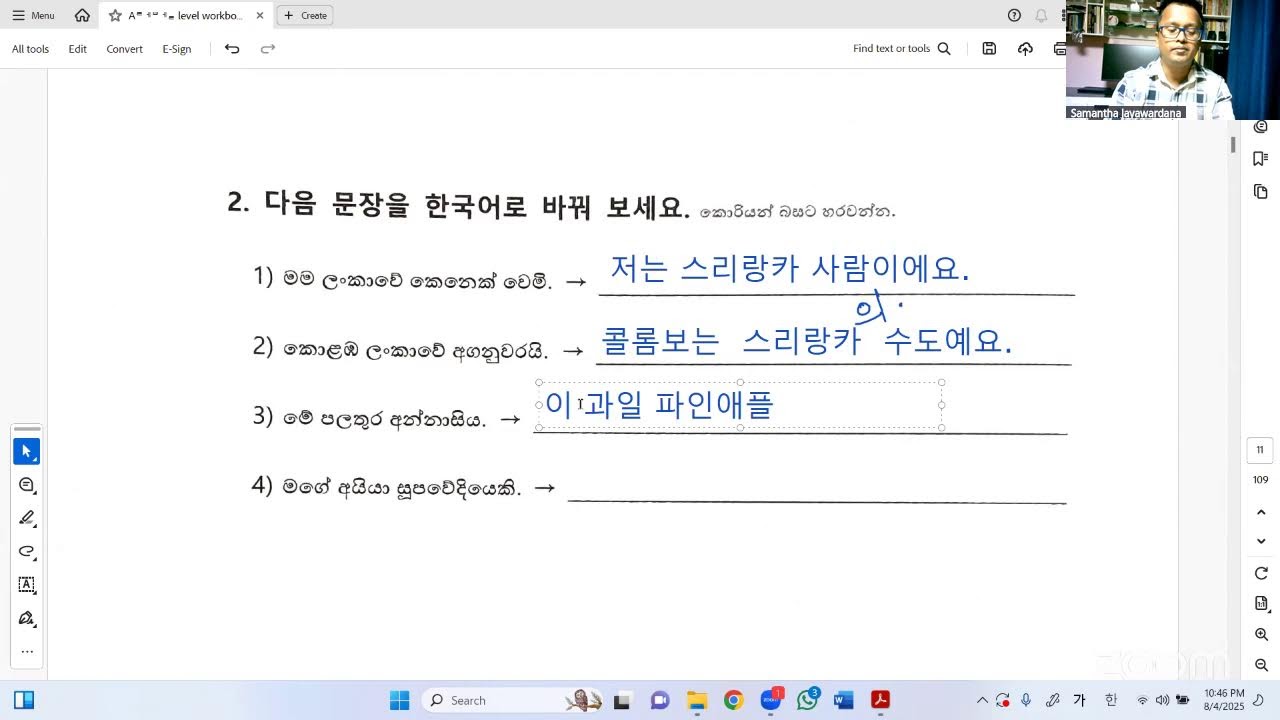Choose the Select arrow tool

[x=27, y=452]
